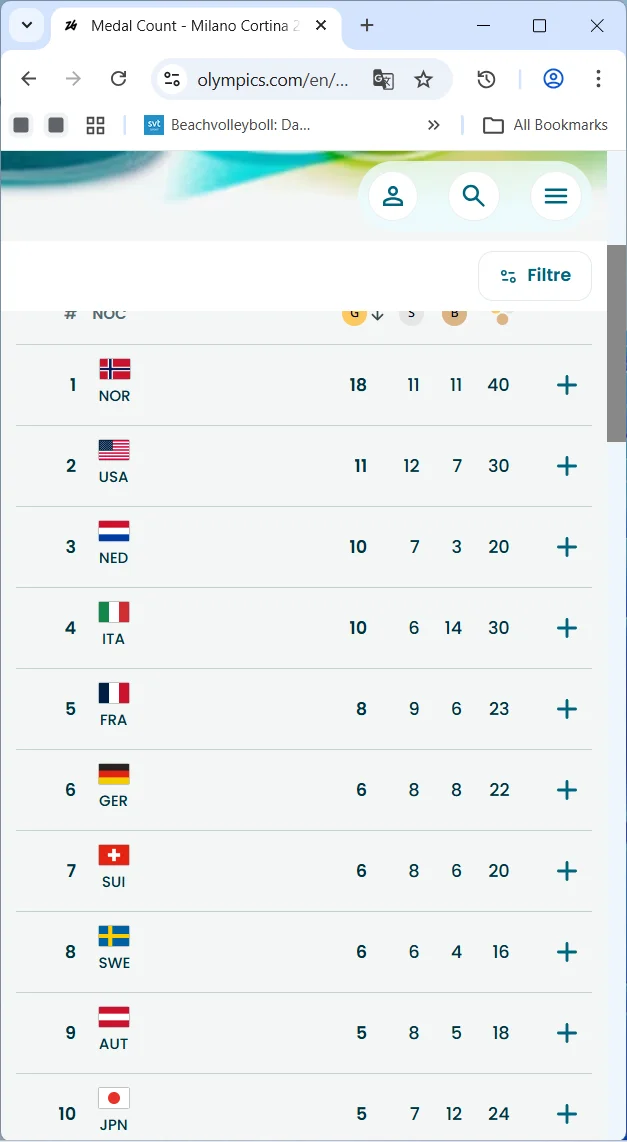Screen dimensions: 627x1142
Task: Open the hamburger menu icon
Action: point(556,196)
